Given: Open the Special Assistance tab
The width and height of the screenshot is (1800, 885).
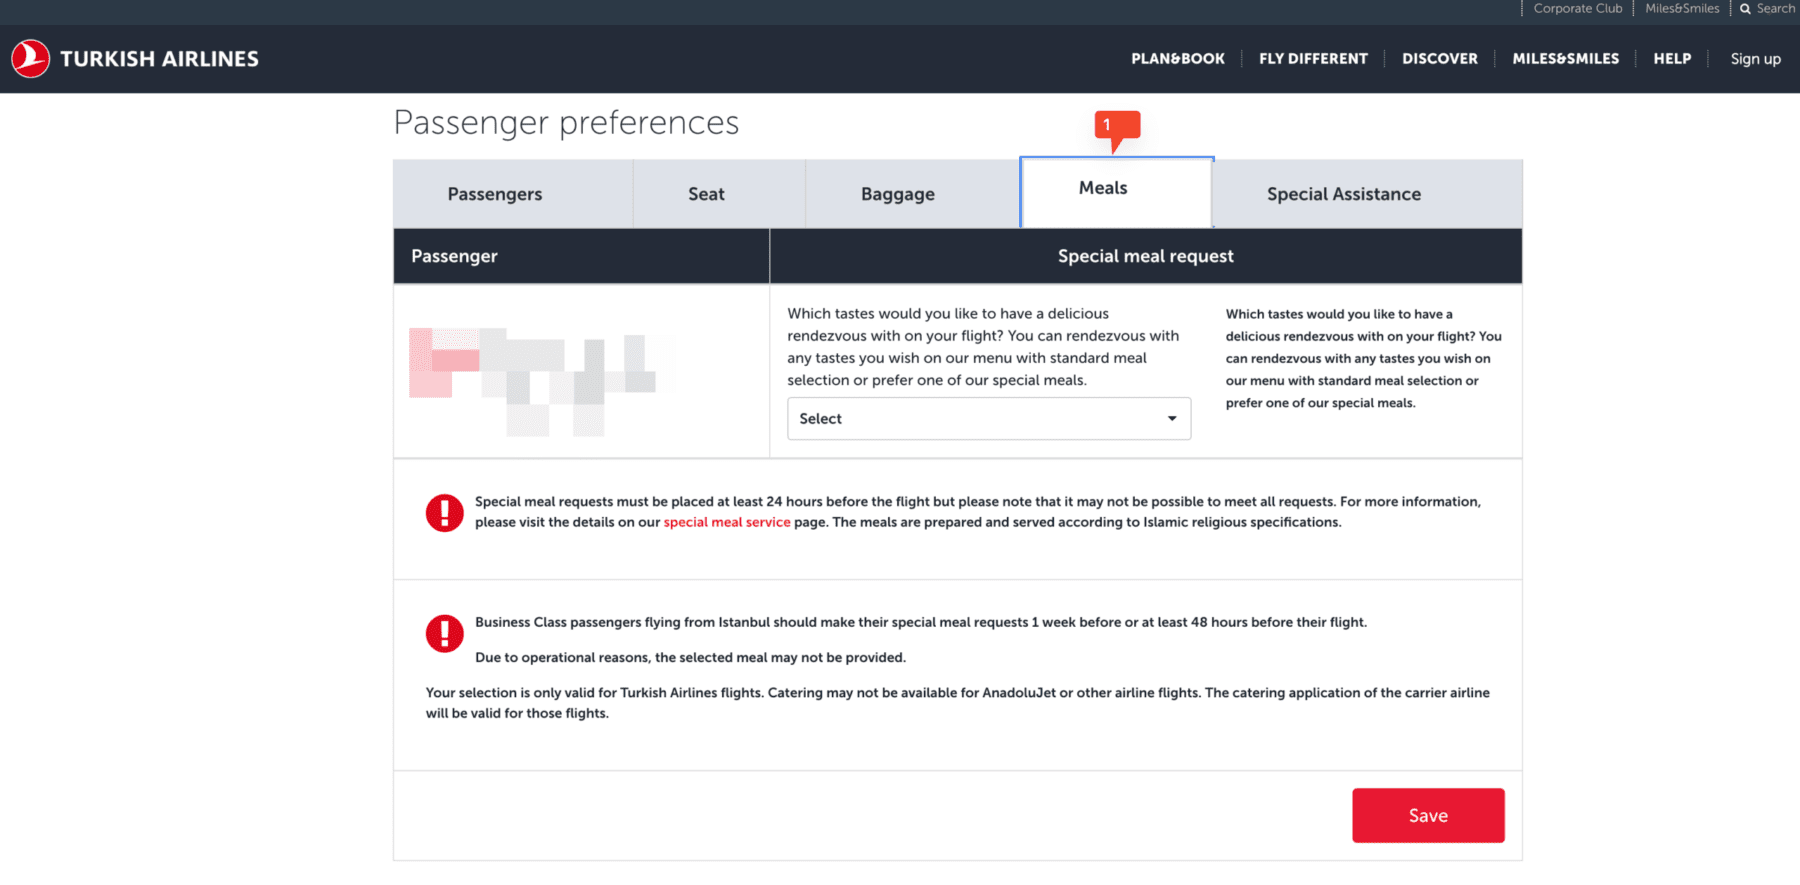Looking at the screenshot, I should (x=1367, y=194).
